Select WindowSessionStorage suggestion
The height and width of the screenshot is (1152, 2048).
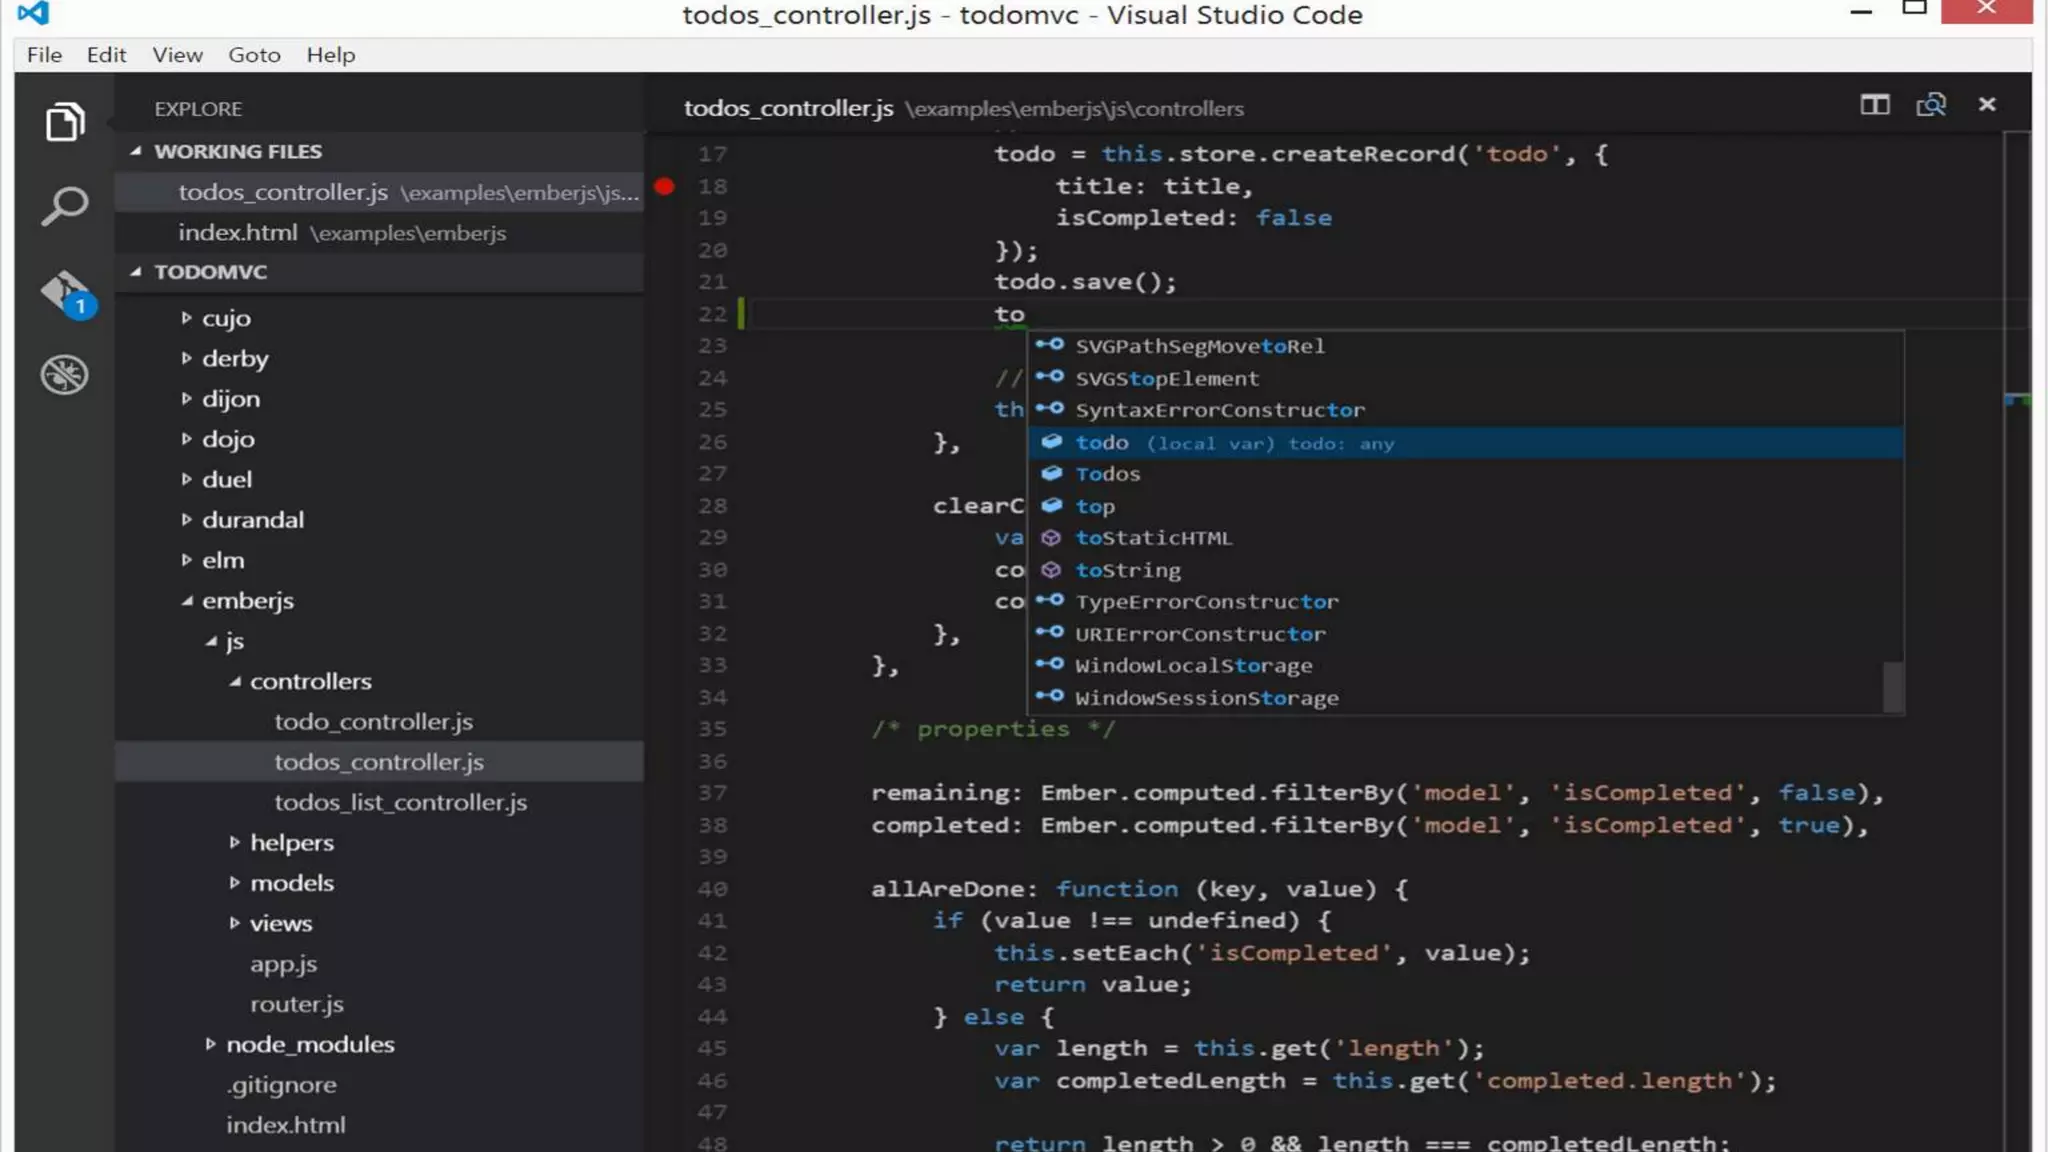point(1465,698)
